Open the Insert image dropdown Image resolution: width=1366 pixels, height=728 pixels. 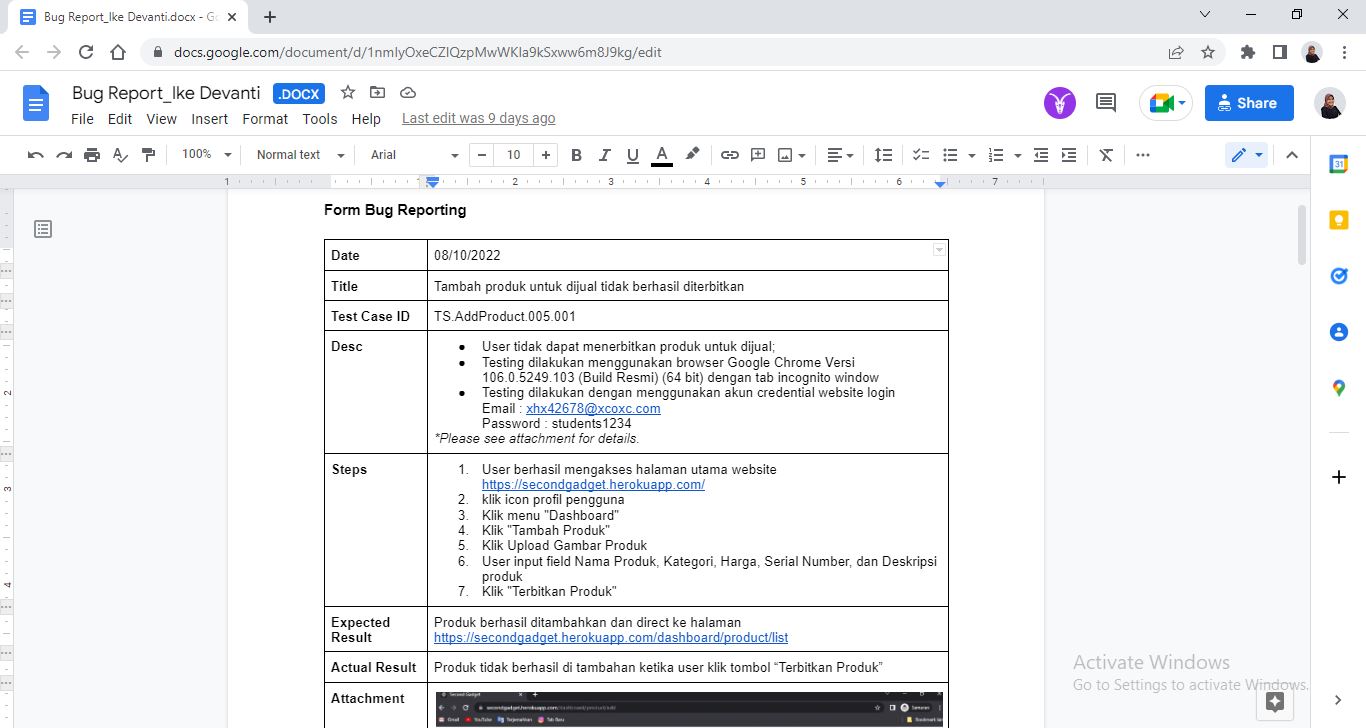pos(792,155)
